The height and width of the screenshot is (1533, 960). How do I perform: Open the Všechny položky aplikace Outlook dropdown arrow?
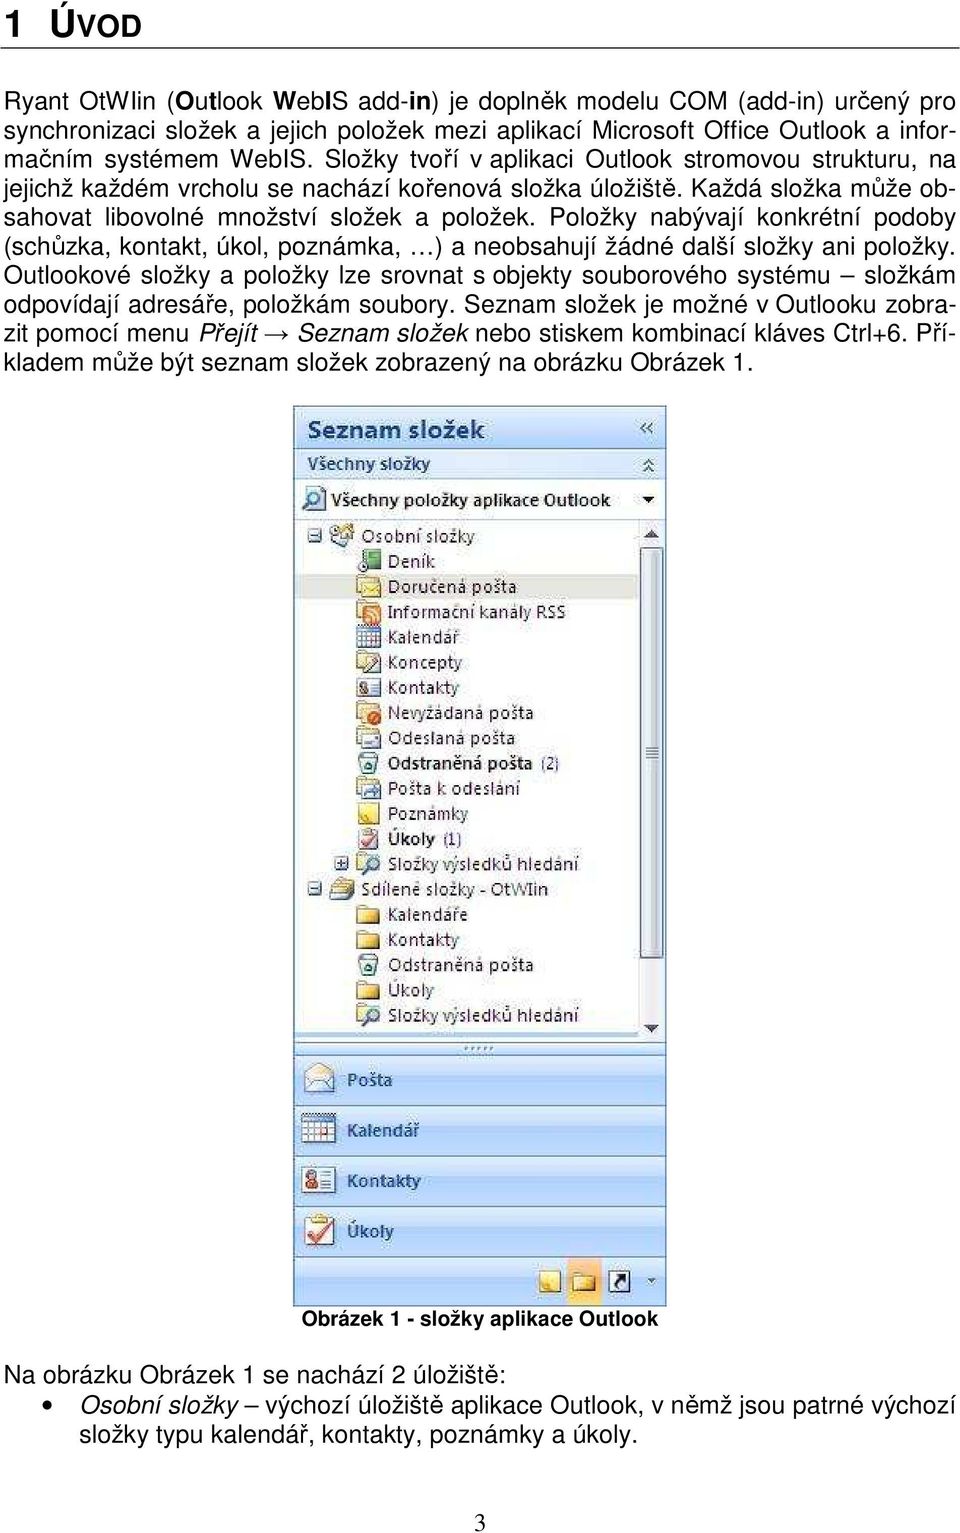[648, 499]
